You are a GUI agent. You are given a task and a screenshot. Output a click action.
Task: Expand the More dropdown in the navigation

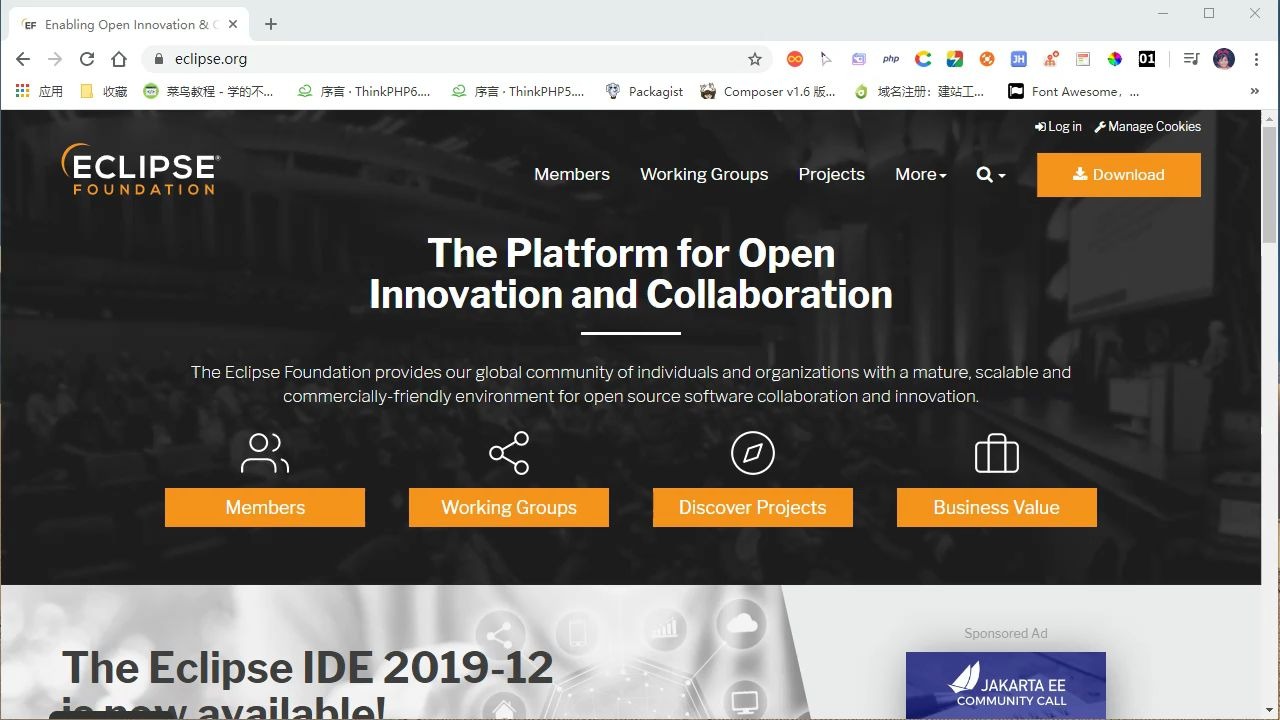pos(921,174)
